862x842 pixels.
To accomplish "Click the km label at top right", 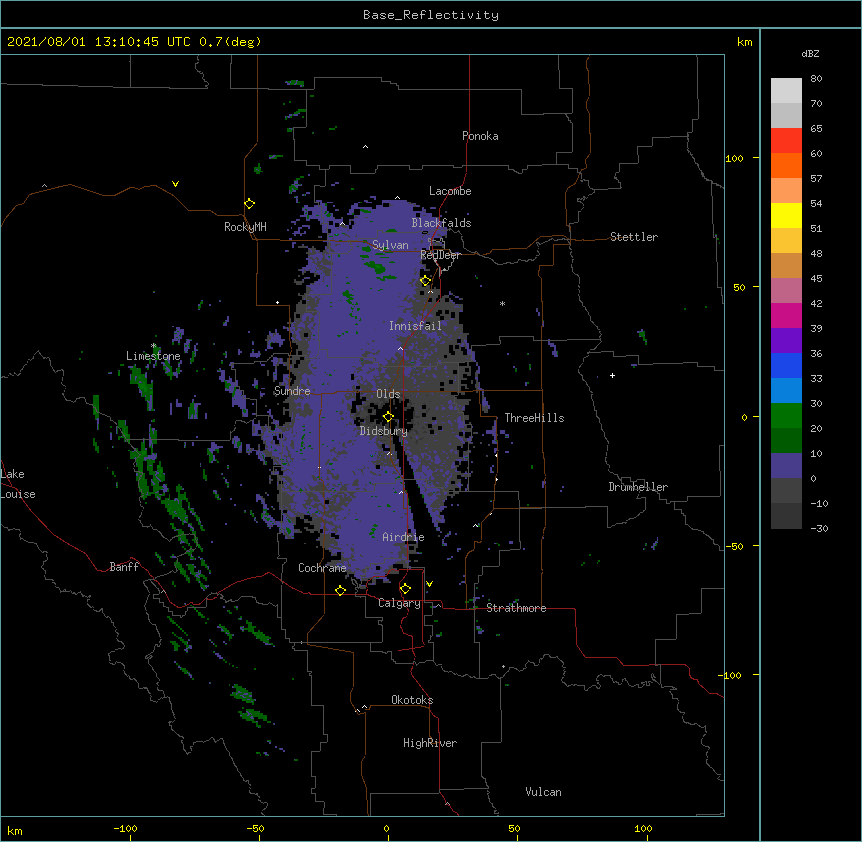I will click(744, 42).
